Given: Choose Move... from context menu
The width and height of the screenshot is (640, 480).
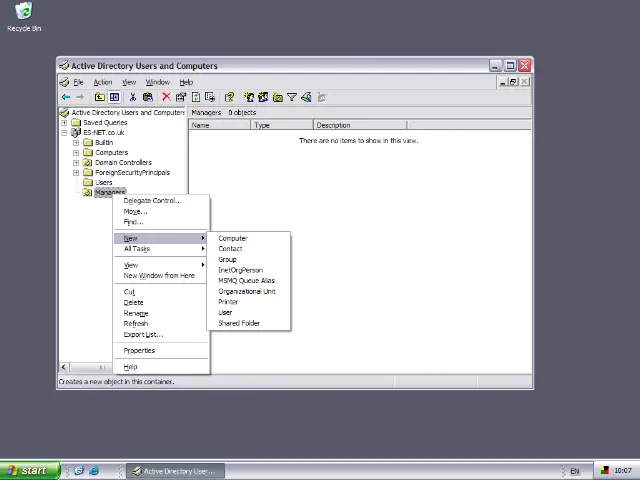Looking at the screenshot, I should [x=161, y=211].
